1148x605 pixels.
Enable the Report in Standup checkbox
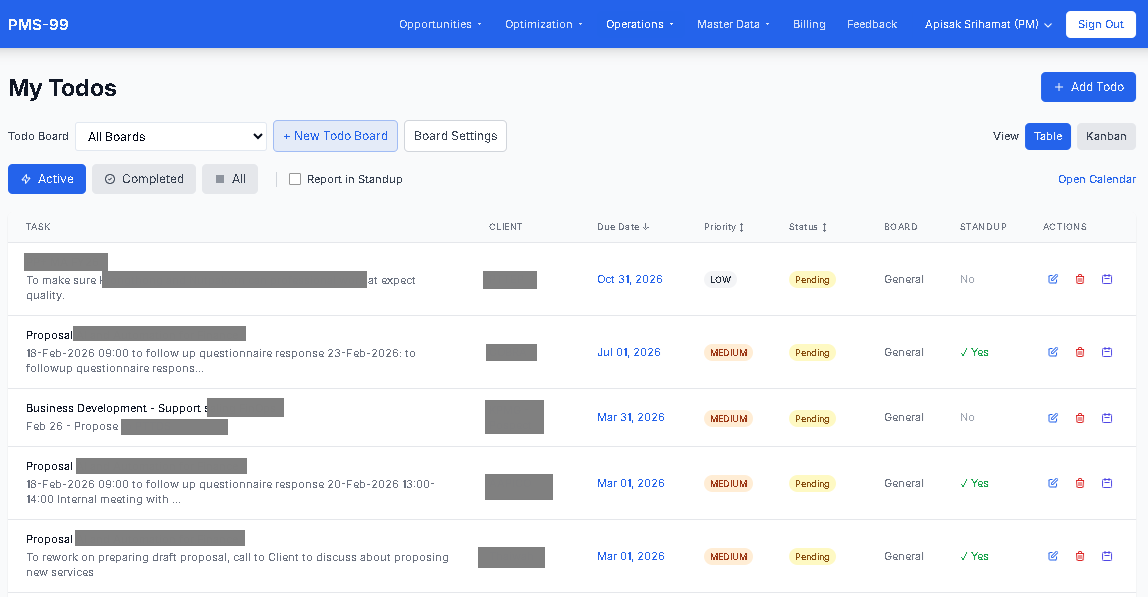click(295, 179)
